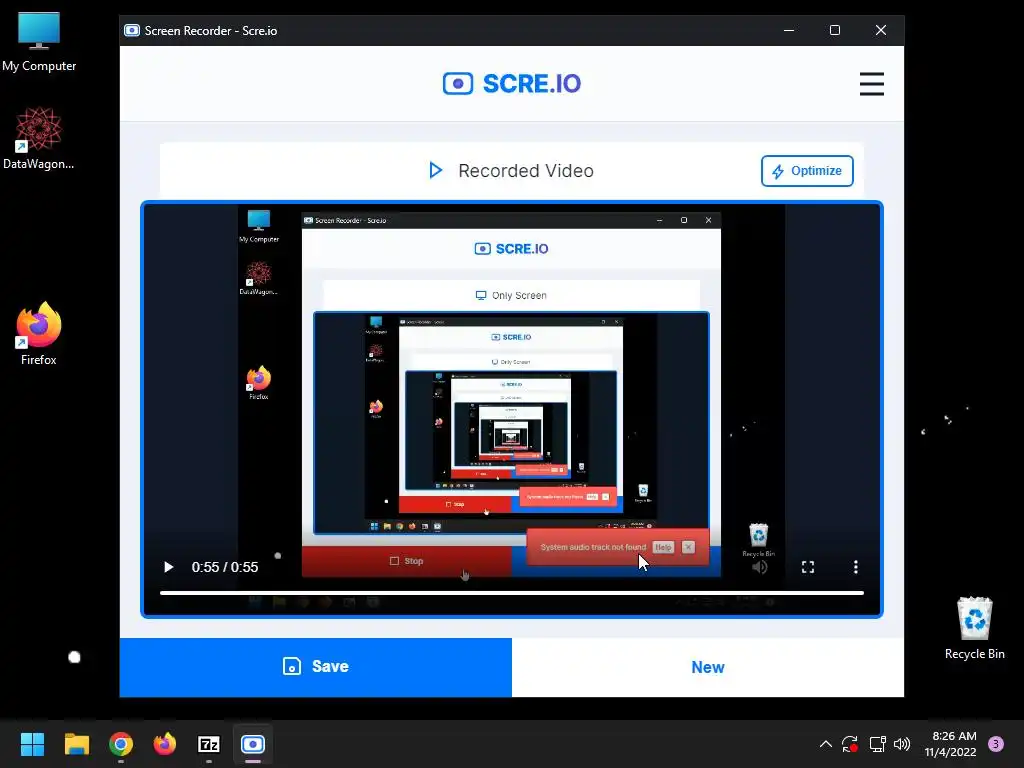Maximize the Screen Recorder window
1024x768 pixels.
pos(835,30)
